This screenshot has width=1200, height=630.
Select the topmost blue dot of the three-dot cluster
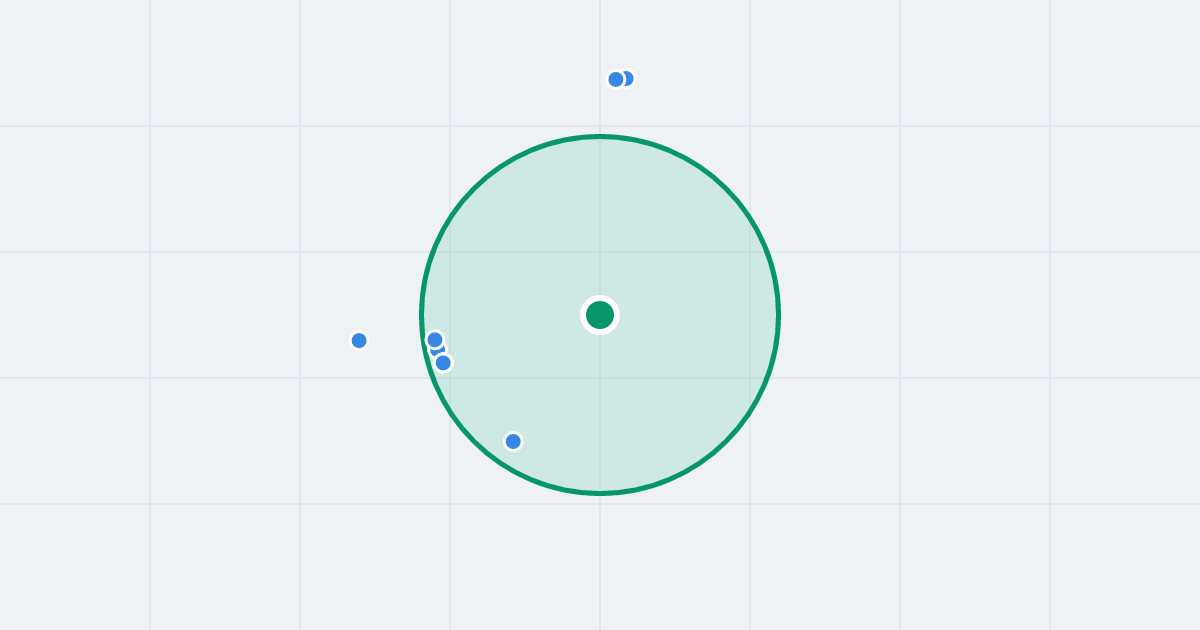[435, 340]
